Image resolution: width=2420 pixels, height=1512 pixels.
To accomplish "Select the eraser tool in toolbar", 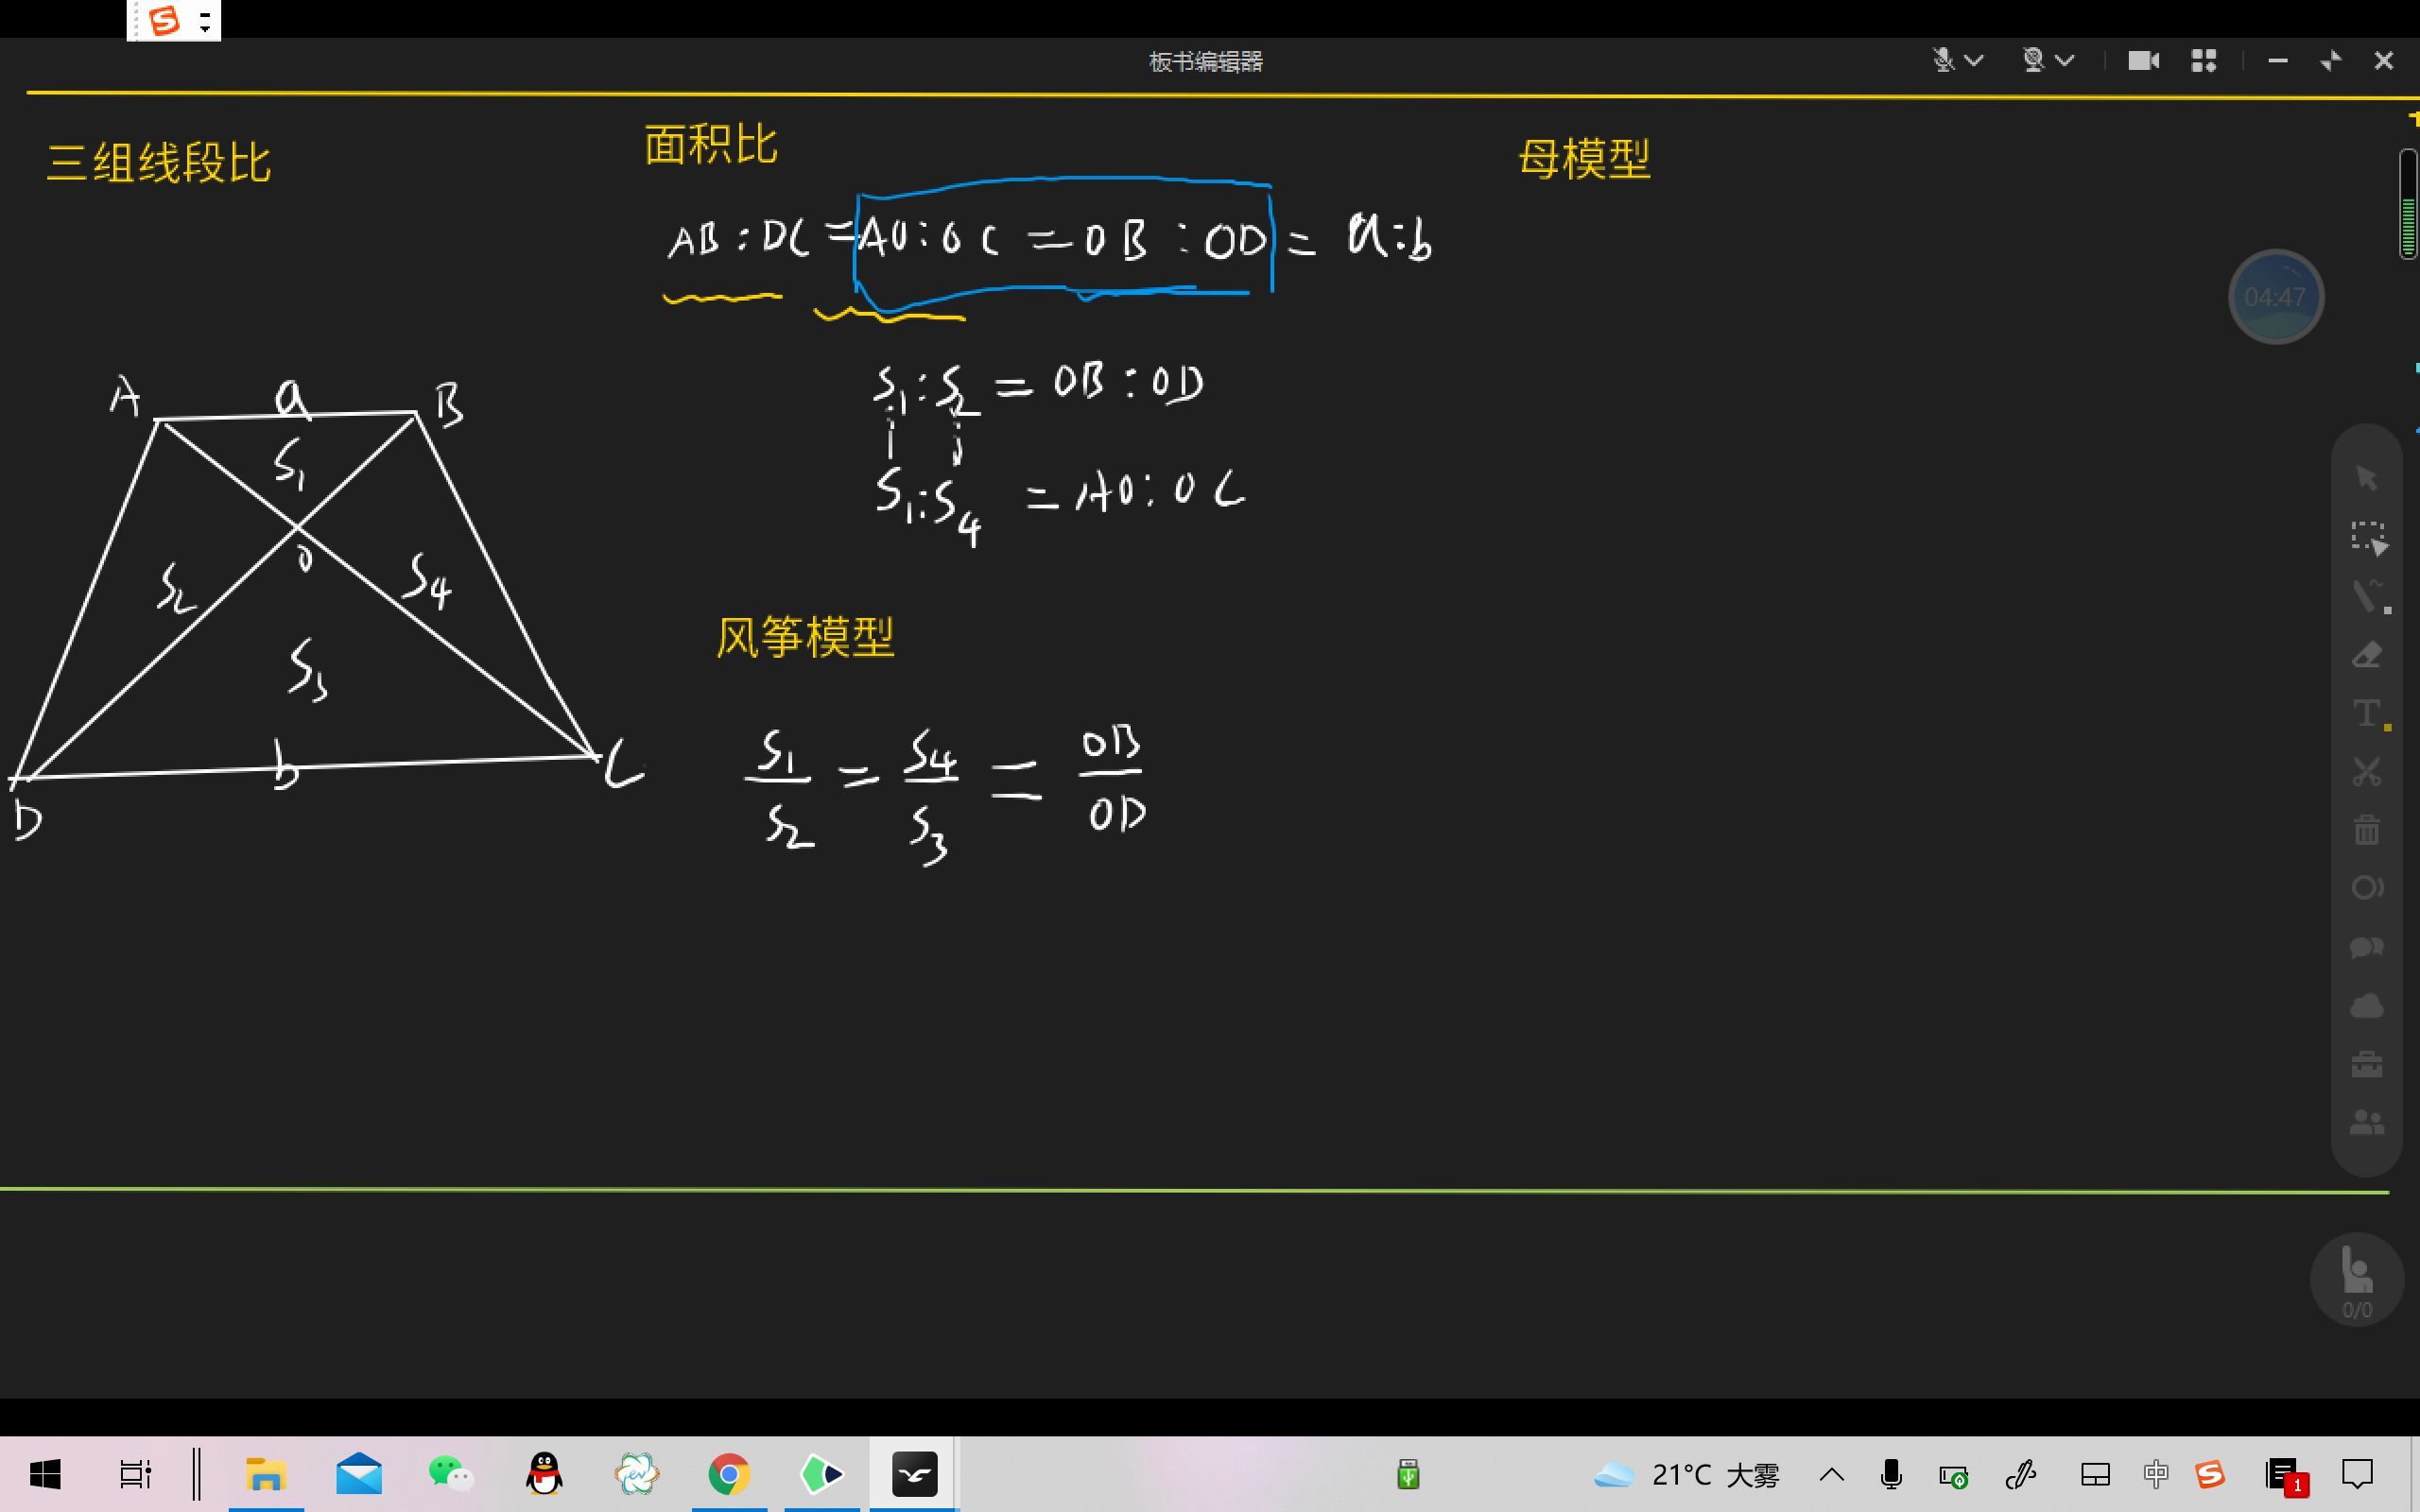I will (x=2366, y=655).
